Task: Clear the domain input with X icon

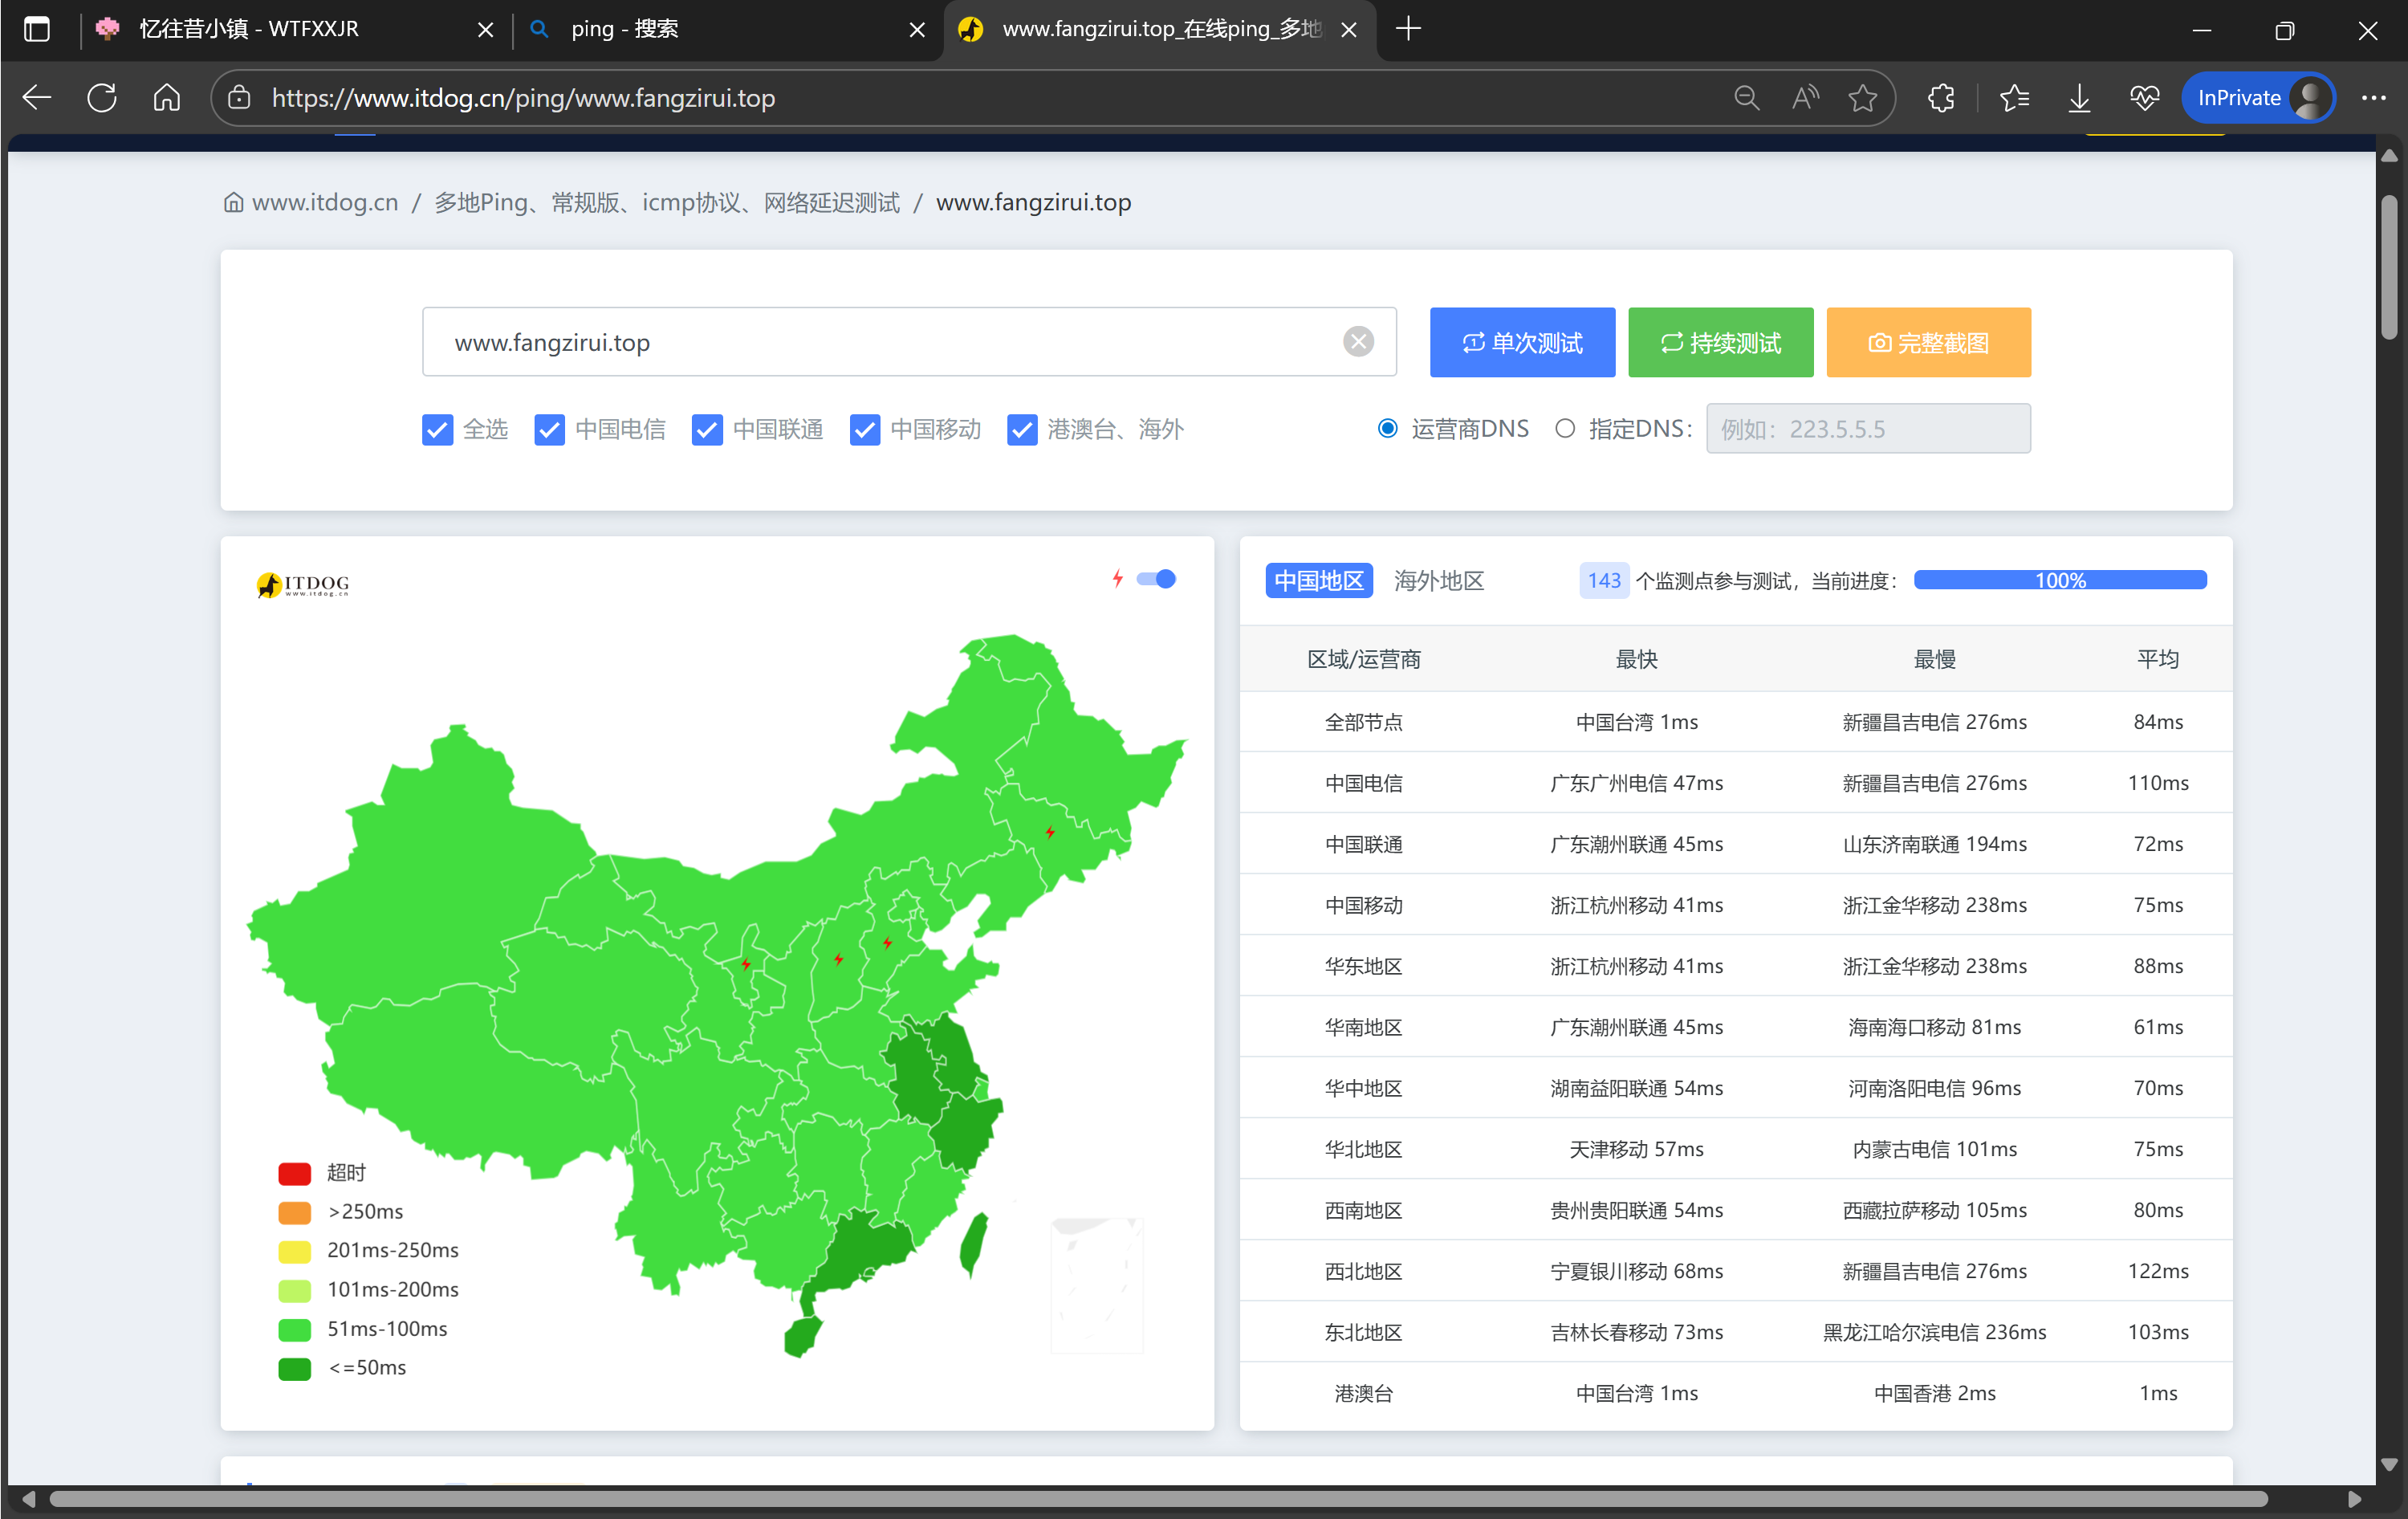Action: [1357, 342]
